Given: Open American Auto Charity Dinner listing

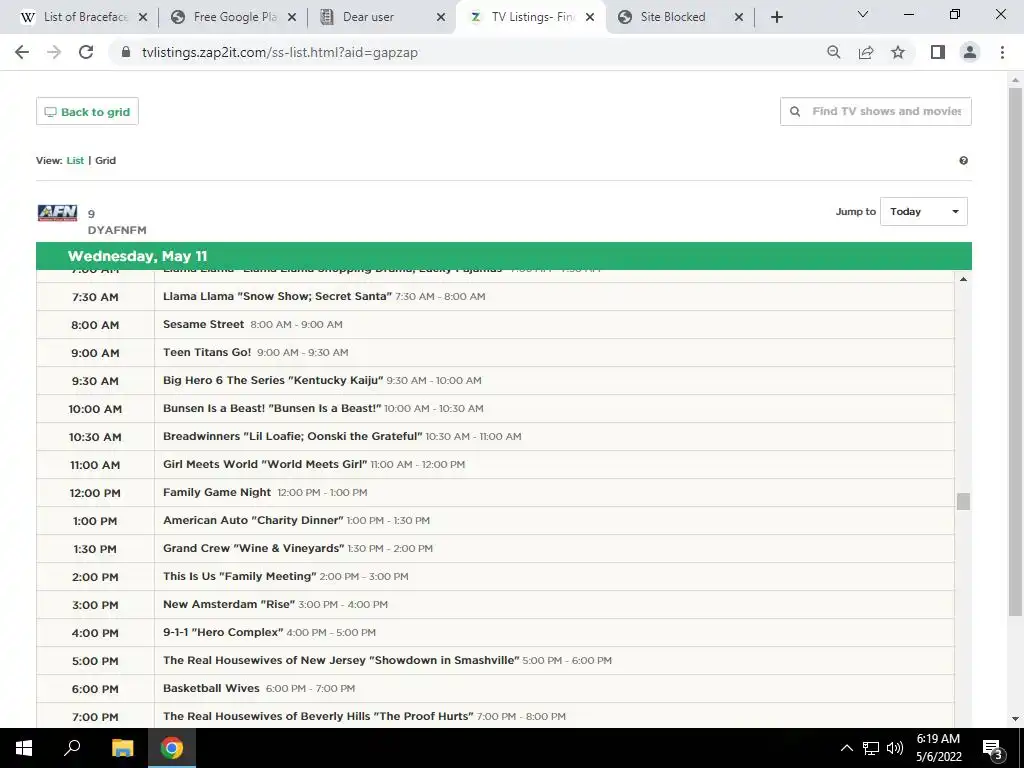Looking at the screenshot, I should [253, 521].
